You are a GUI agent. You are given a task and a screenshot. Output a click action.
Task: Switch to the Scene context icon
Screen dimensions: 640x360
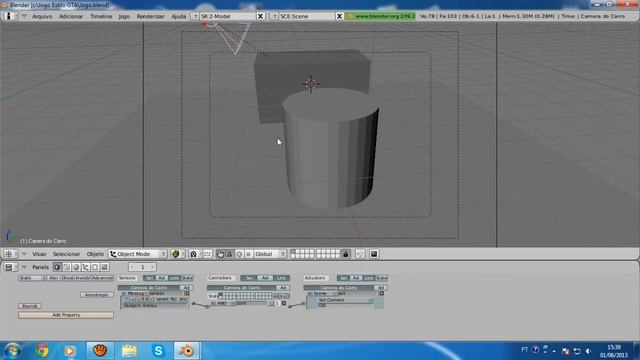click(104, 267)
